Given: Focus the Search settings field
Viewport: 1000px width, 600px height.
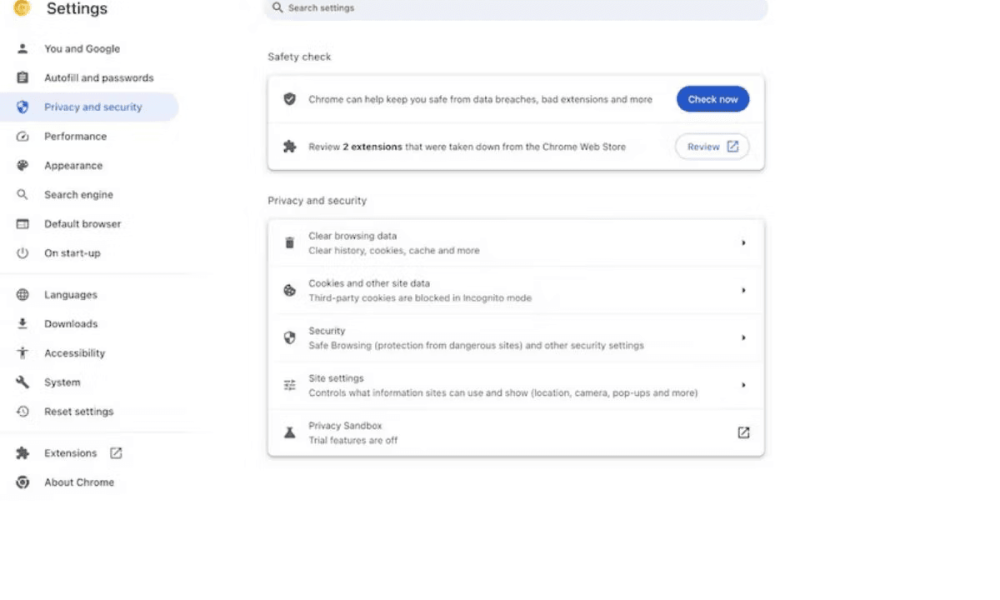Looking at the screenshot, I should [x=515, y=8].
